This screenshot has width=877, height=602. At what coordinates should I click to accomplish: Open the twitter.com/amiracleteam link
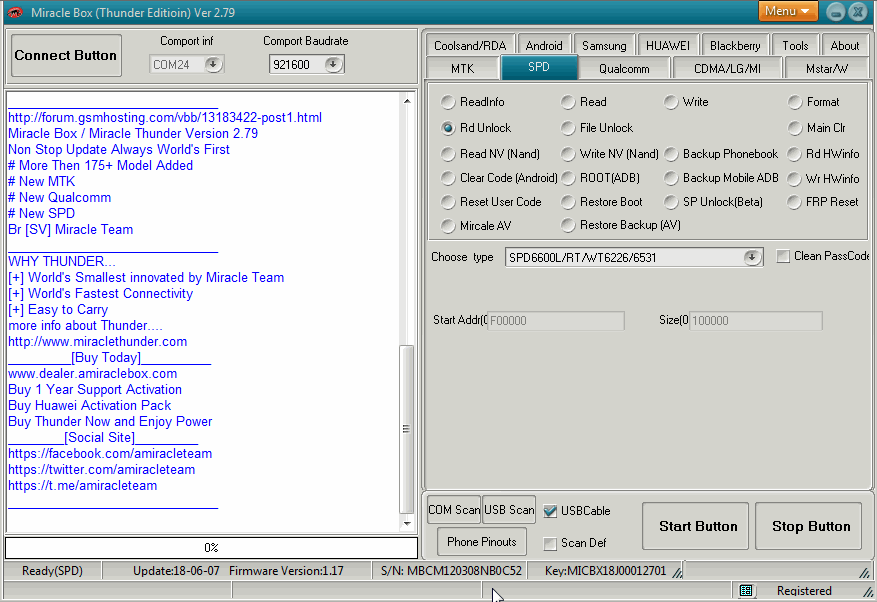[x=101, y=469]
